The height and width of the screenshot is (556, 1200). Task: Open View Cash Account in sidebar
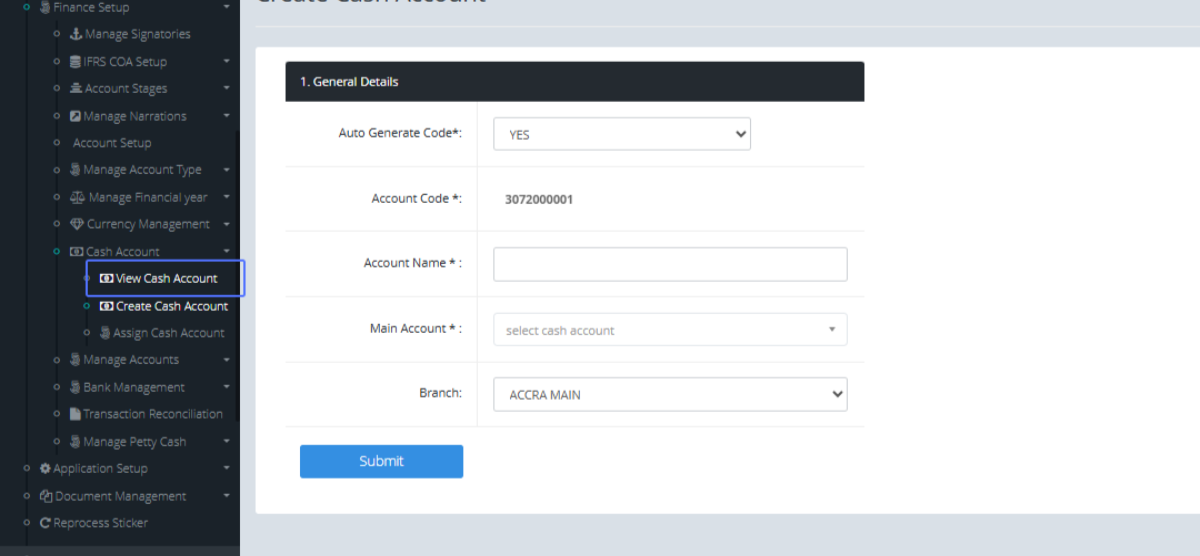click(166, 278)
